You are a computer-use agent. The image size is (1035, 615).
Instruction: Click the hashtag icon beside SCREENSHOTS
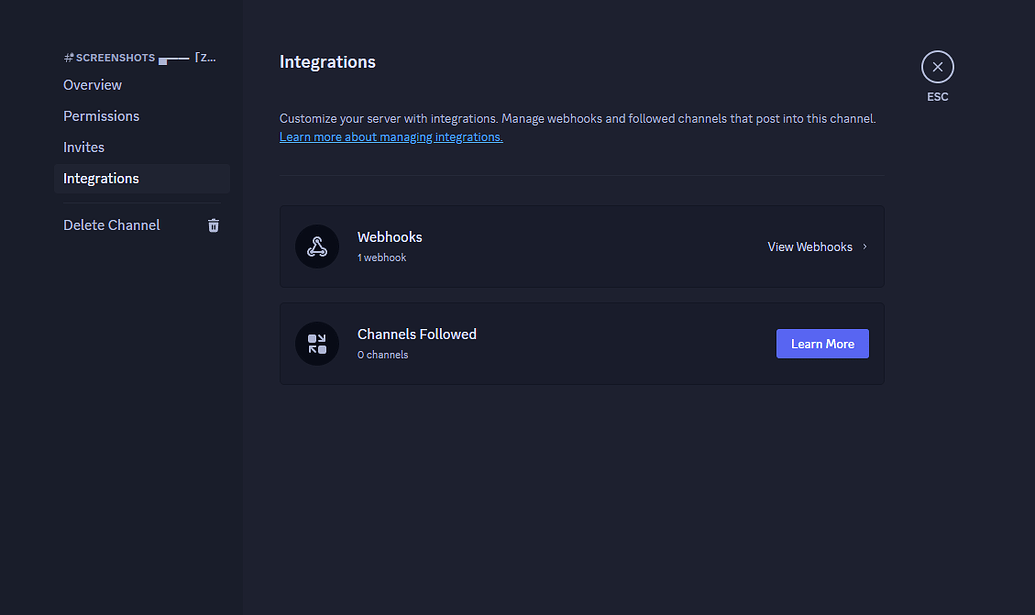click(x=66, y=57)
